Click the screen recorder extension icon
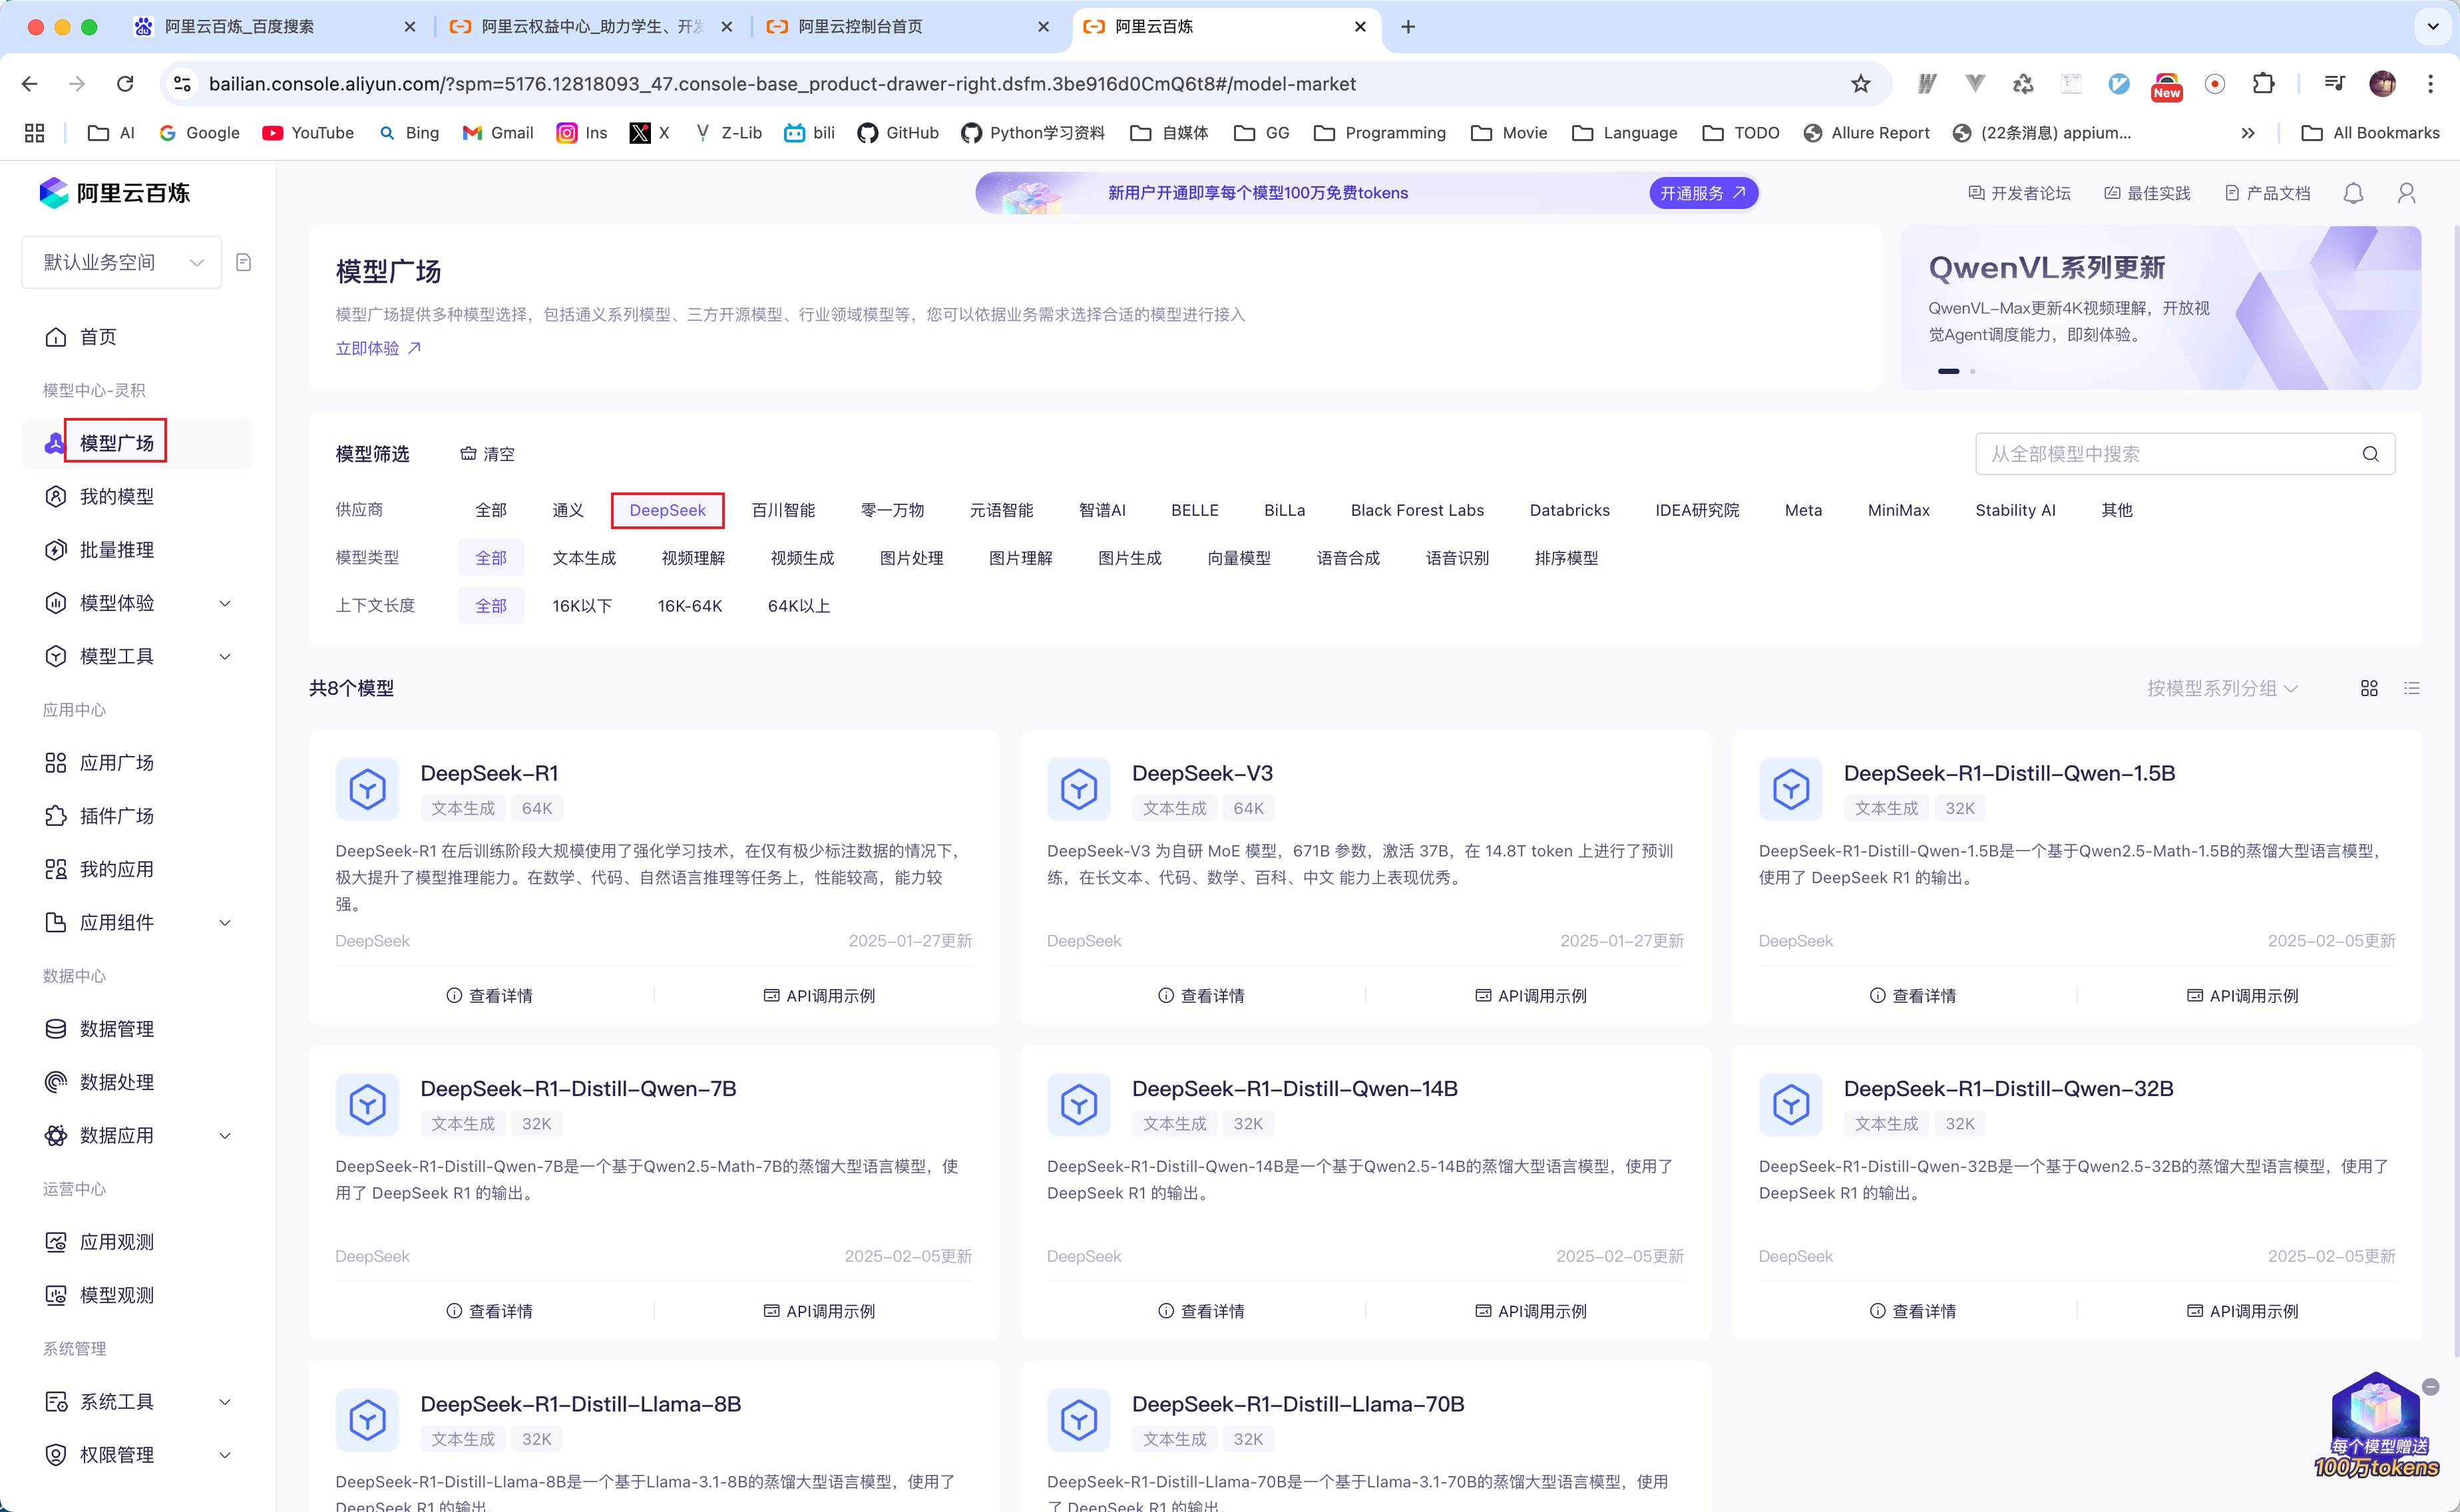 2215,84
